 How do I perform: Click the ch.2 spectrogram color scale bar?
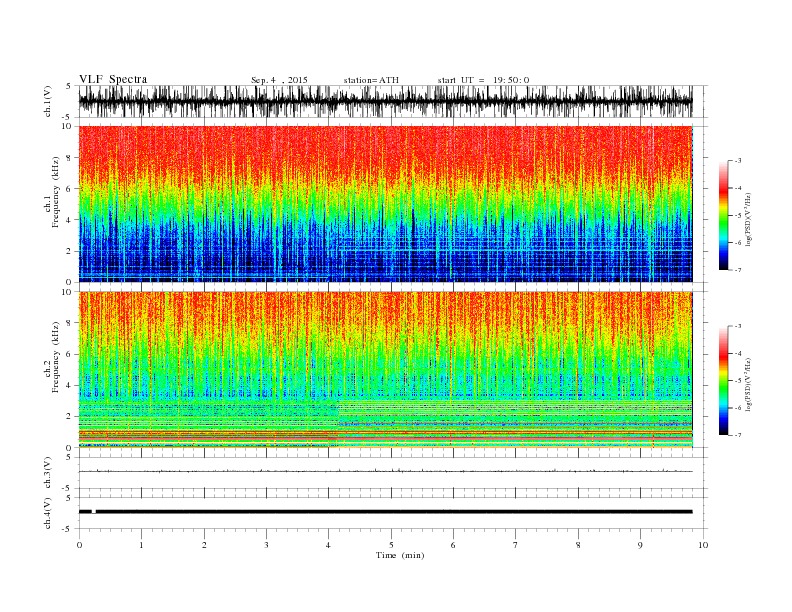tap(724, 381)
